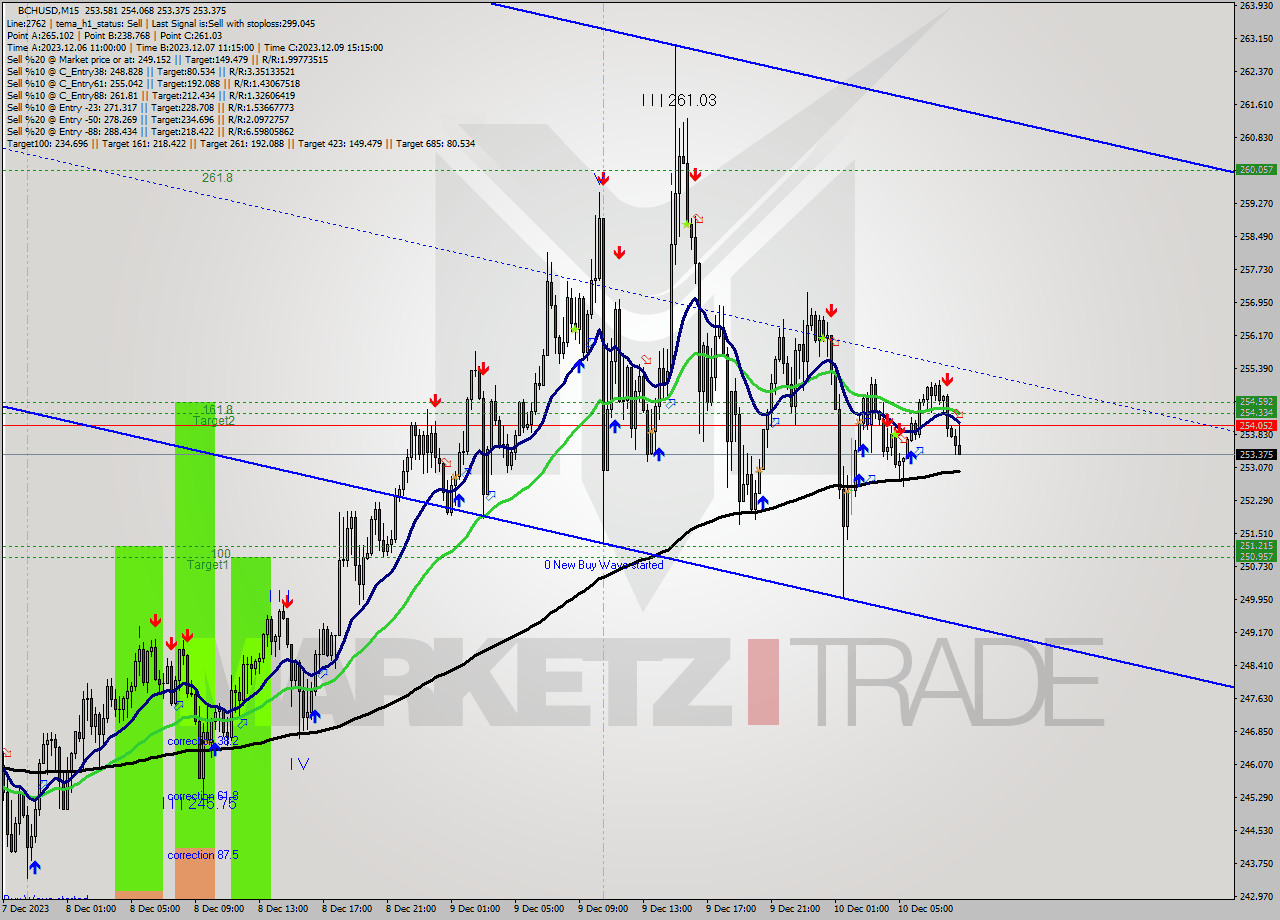Image resolution: width=1280 pixels, height=920 pixels.
Task: Click the 242.970 price axis label
Action: [1256, 896]
